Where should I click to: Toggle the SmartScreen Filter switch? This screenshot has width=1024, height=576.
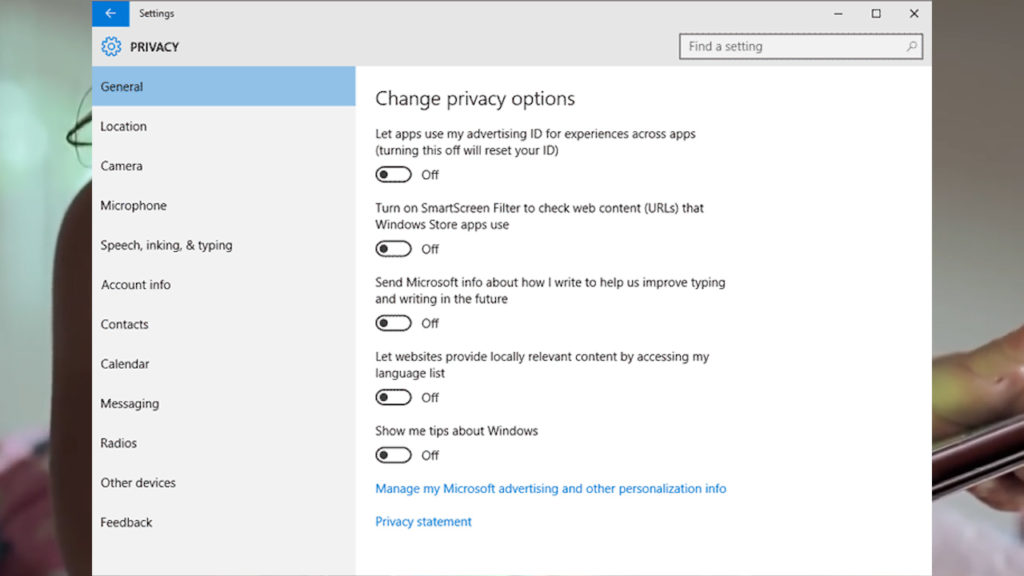[393, 249]
